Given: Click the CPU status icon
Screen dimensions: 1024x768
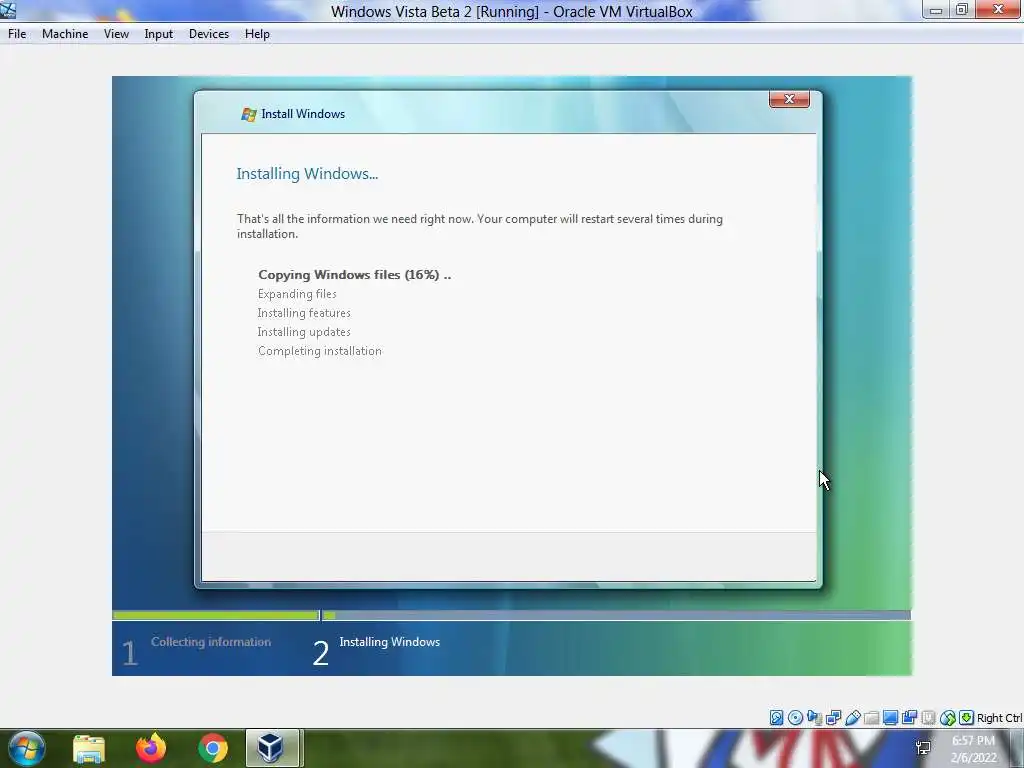Looking at the screenshot, I should pyautogui.click(x=928, y=718).
